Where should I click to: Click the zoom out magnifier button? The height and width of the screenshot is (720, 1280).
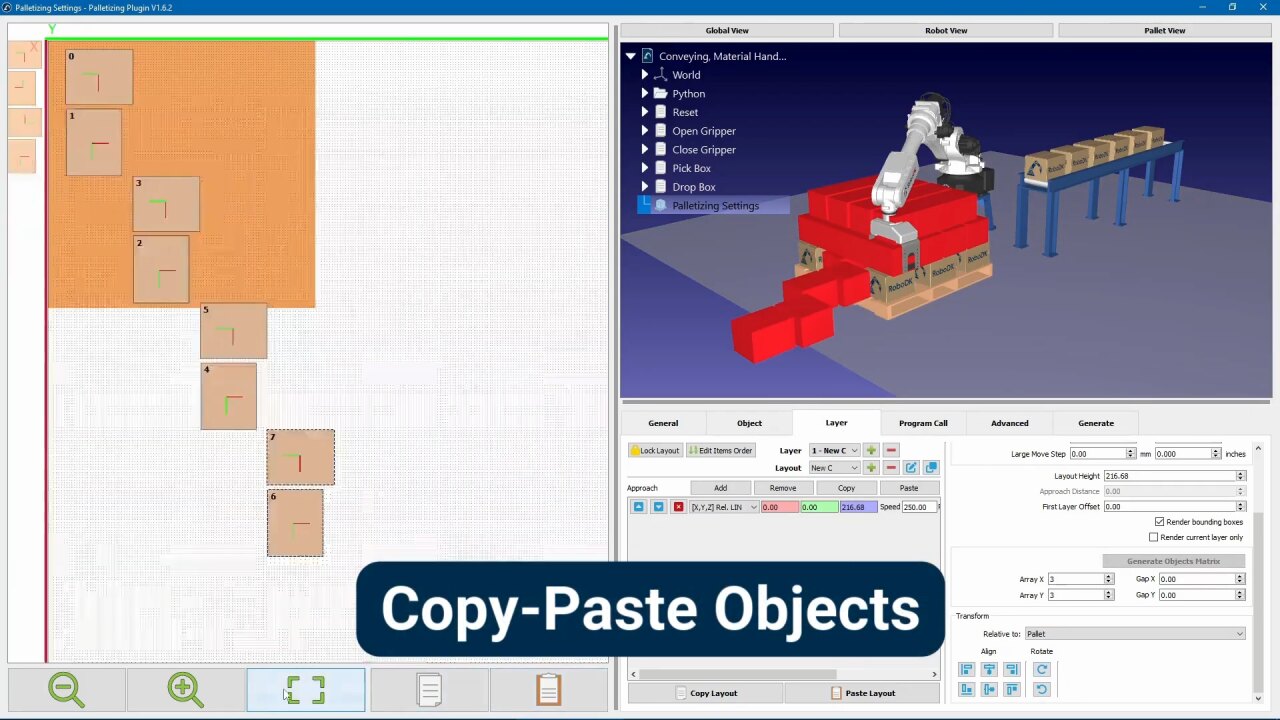tap(67, 690)
